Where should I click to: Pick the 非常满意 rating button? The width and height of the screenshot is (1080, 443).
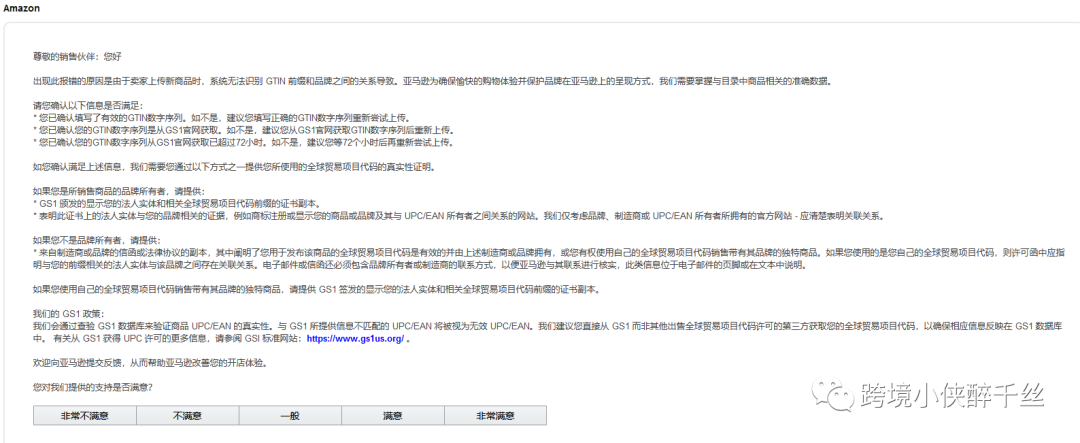(x=495, y=415)
